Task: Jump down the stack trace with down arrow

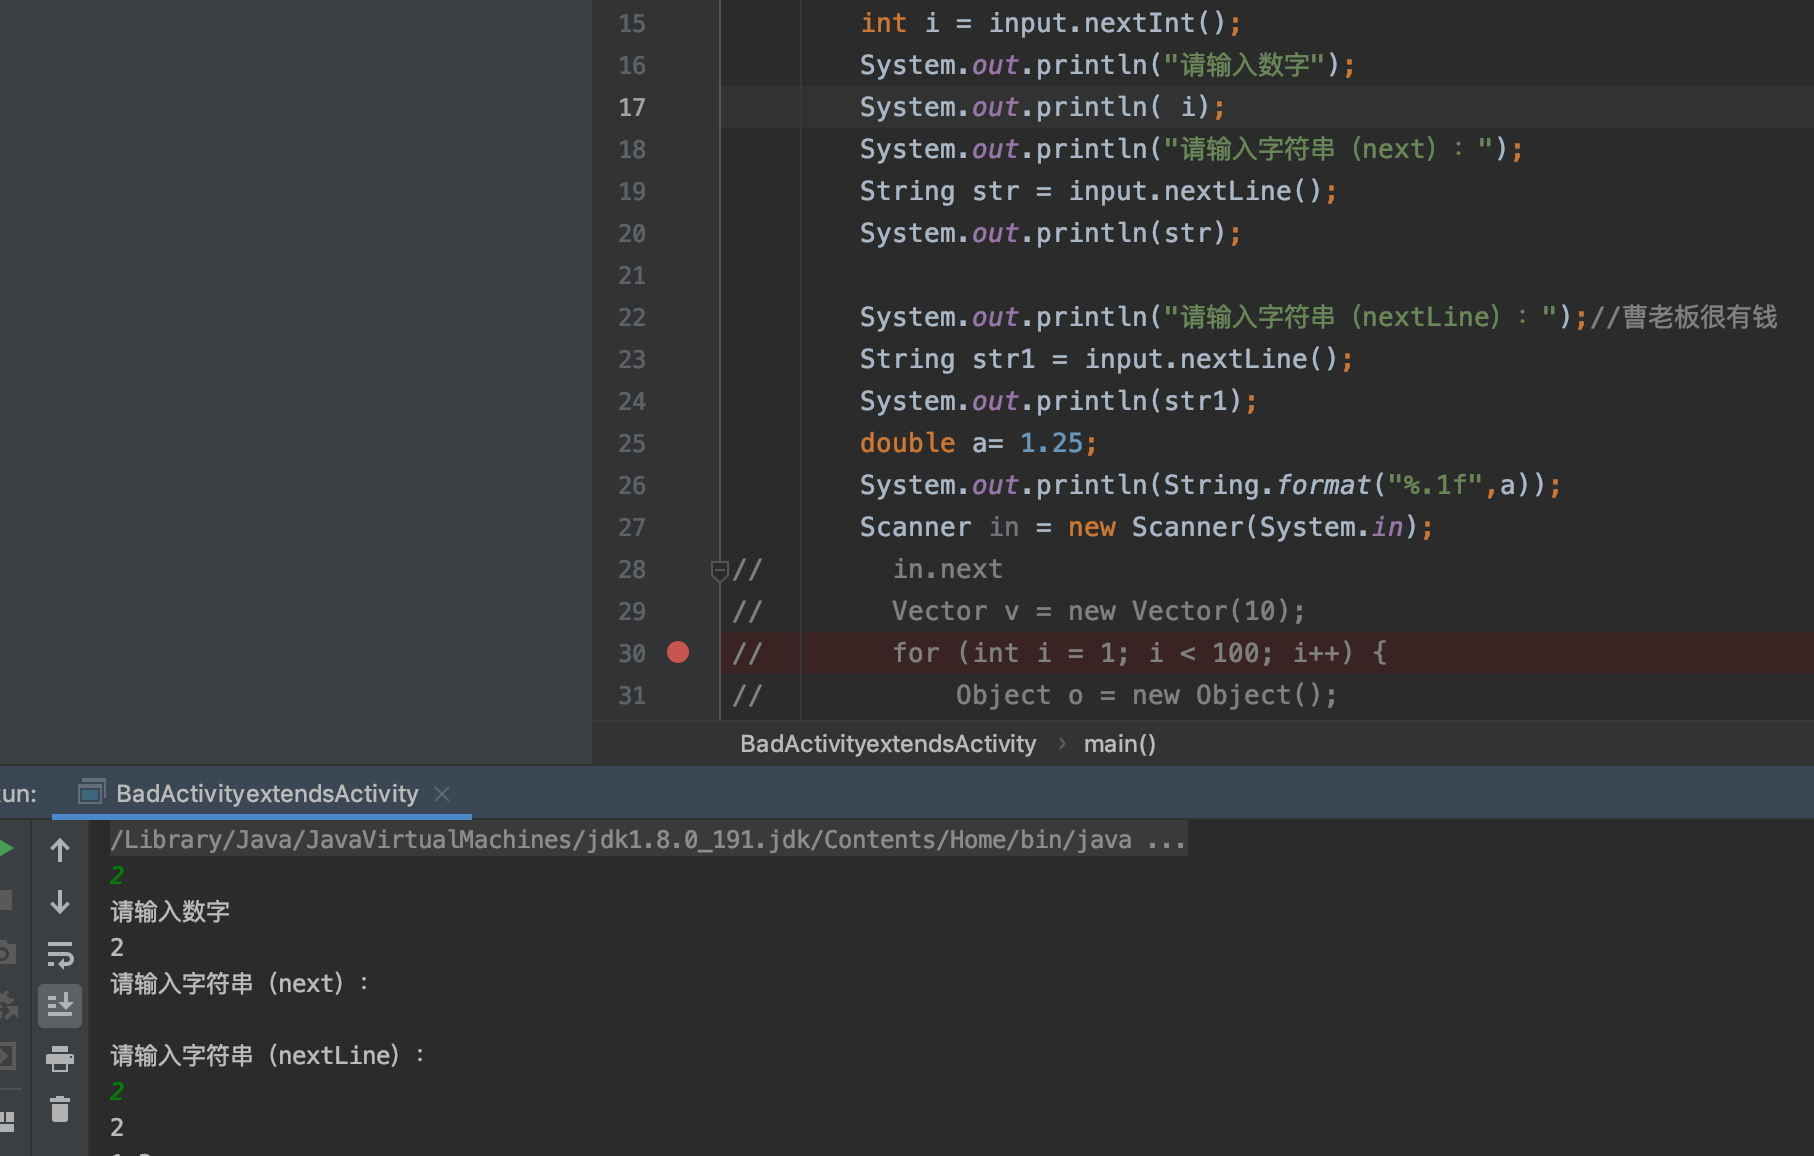Action: [60, 901]
